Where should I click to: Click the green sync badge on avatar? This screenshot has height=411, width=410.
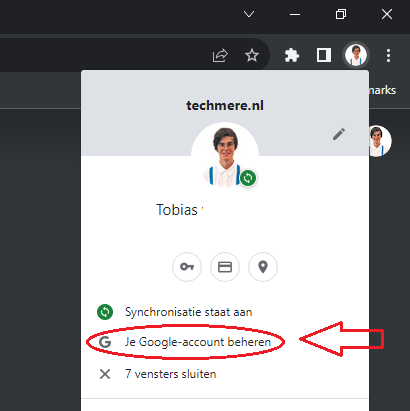248,178
